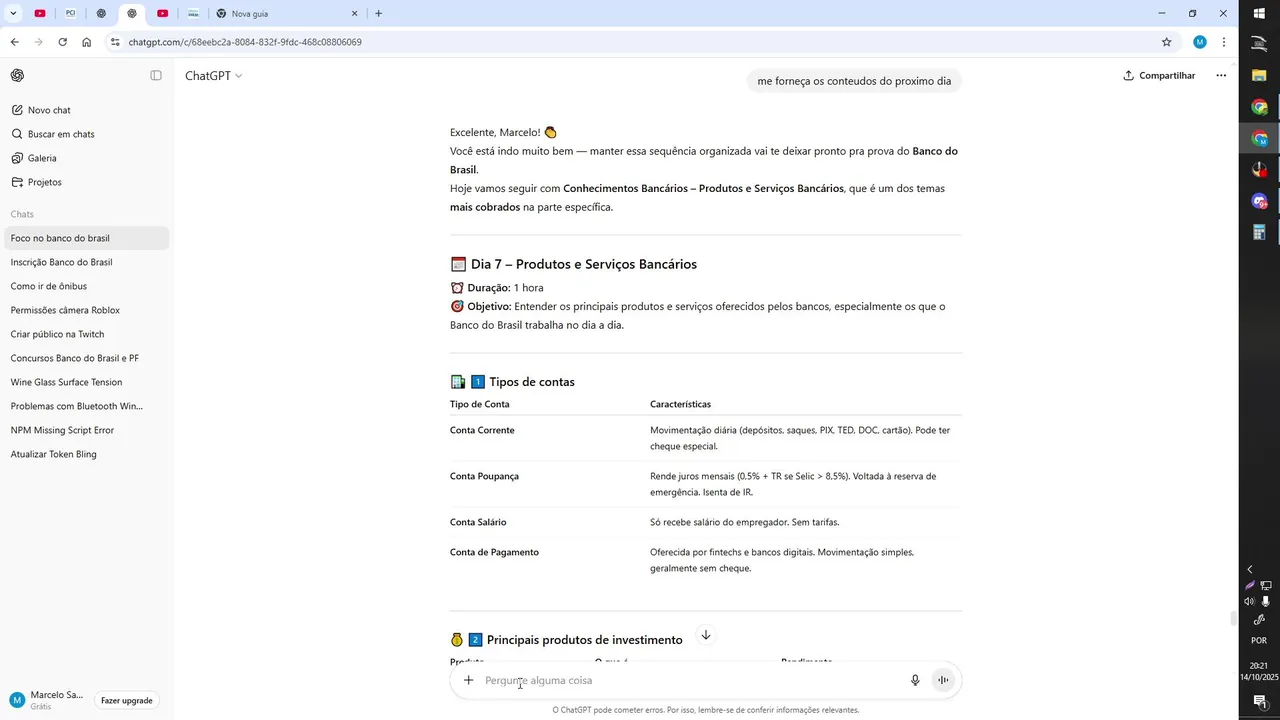Viewport: 1280px width, 720px height.
Task: Open the three-dots conversation options menu
Action: [1221, 76]
